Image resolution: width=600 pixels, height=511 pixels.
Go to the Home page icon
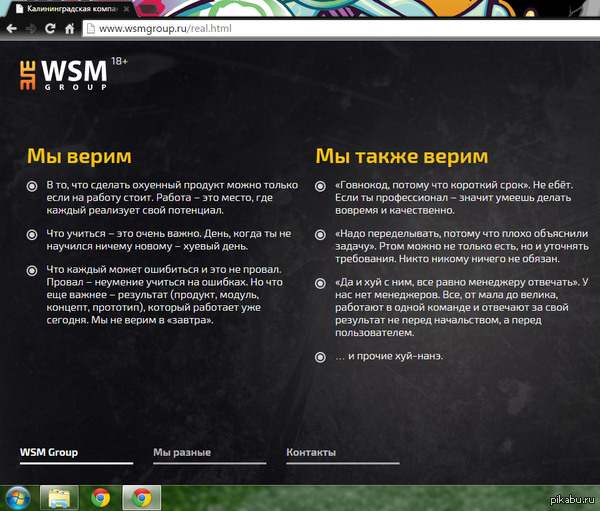point(69,29)
